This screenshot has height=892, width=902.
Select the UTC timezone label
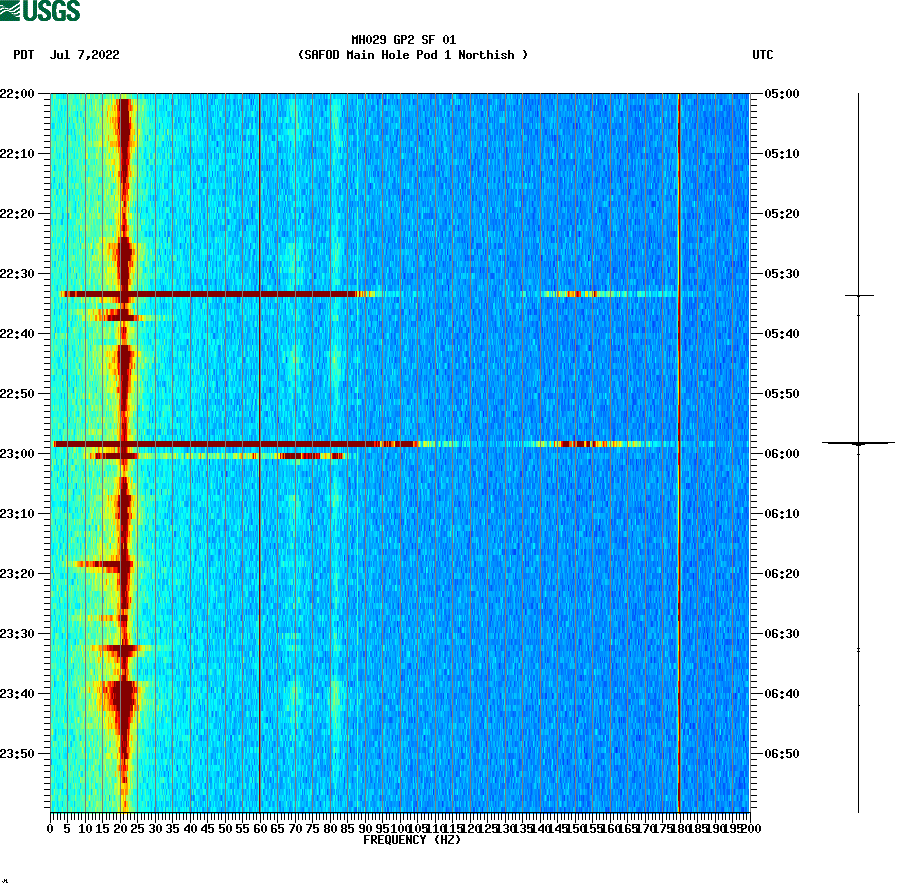tap(765, 56)
